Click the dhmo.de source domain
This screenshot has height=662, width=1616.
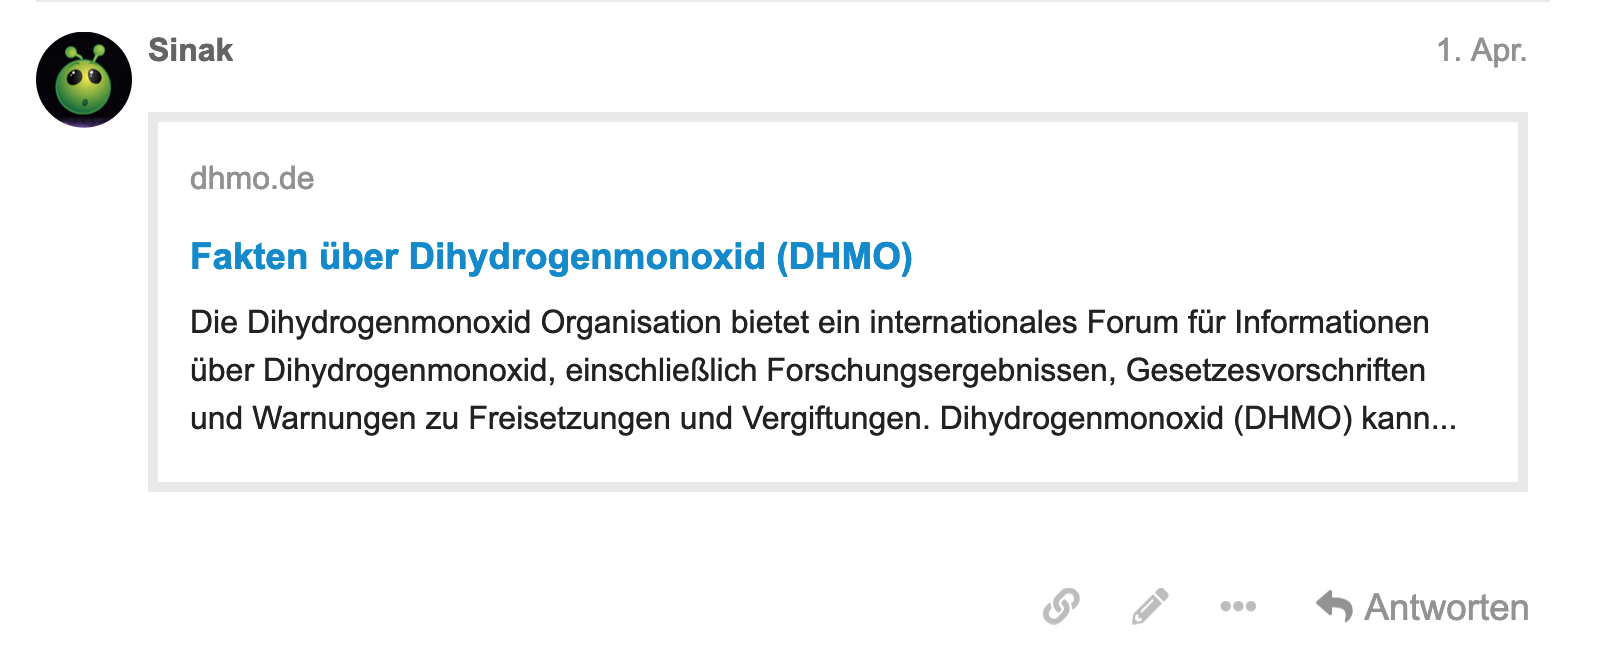pyautogui.click(x=252, y=178)
